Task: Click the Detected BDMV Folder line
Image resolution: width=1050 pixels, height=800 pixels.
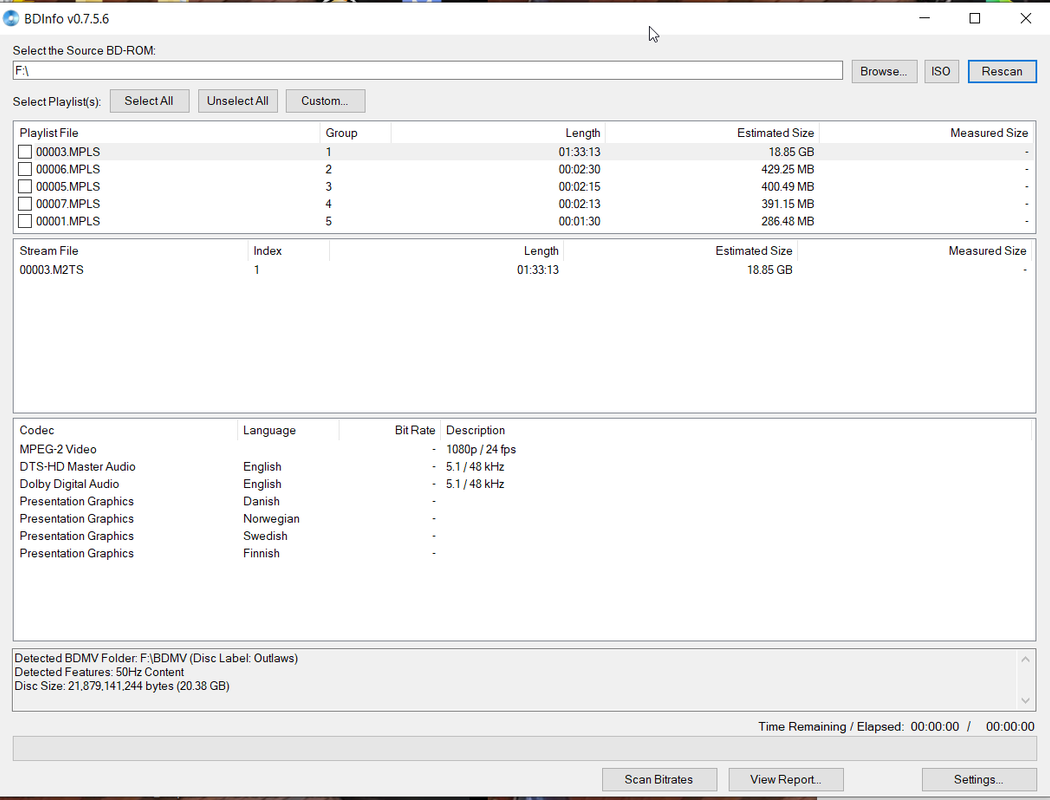Action: 156,658
